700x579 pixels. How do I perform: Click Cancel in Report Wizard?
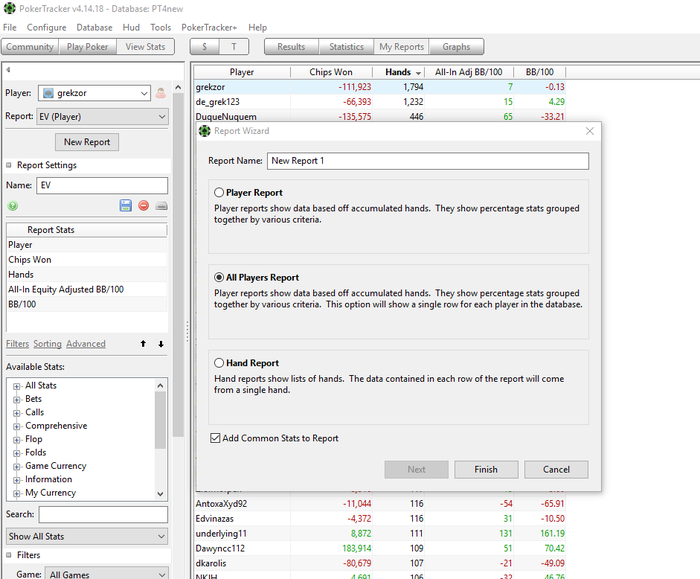556,470
